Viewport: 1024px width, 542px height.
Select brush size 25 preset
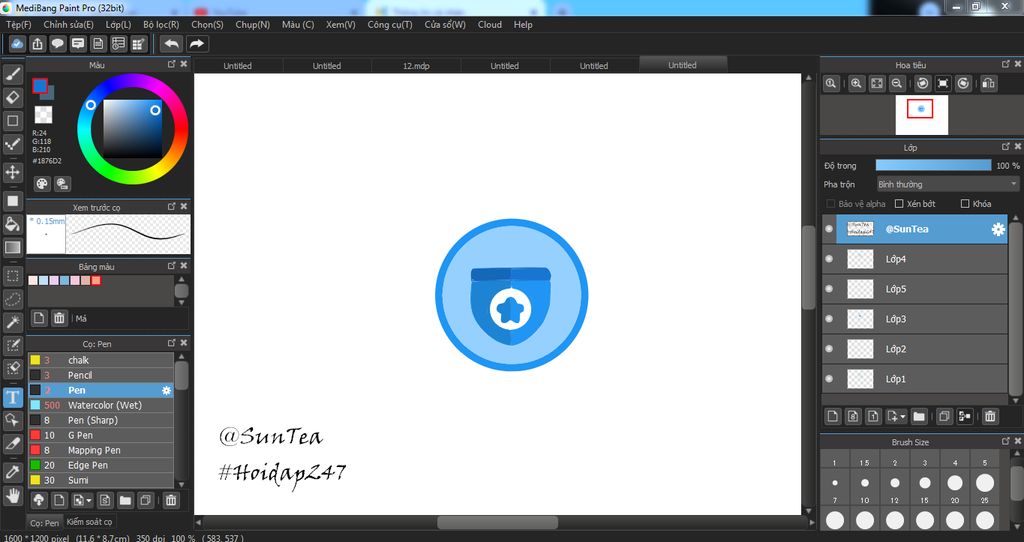coord(985,520)
